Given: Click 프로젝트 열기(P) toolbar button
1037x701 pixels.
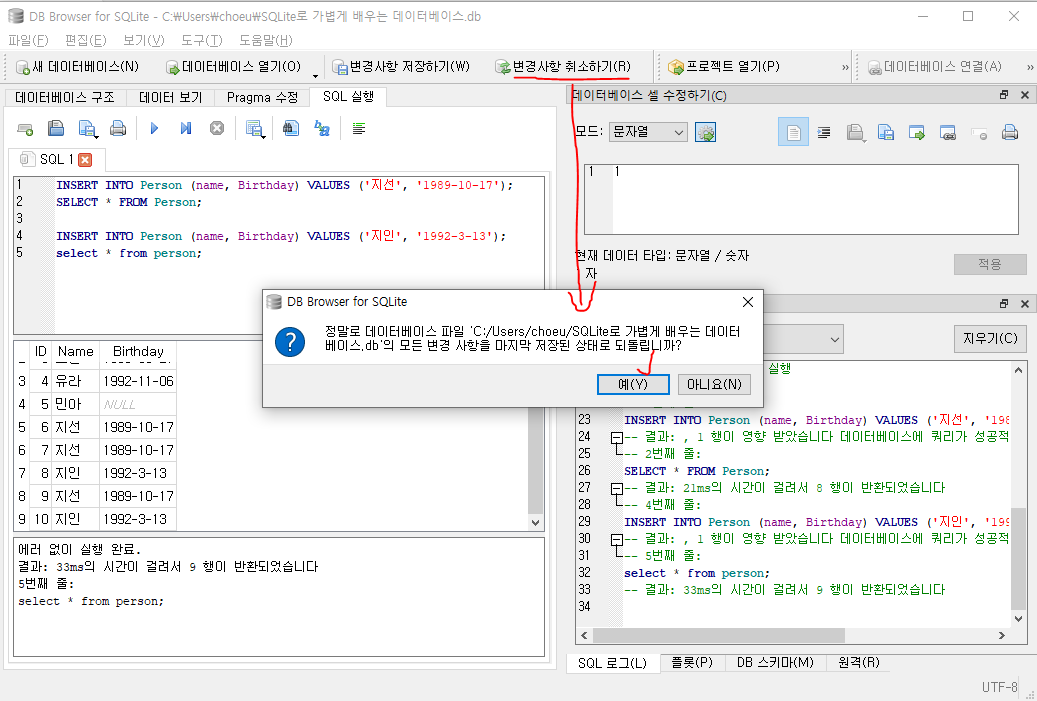Looking at the screenshot, I should 724,67.
